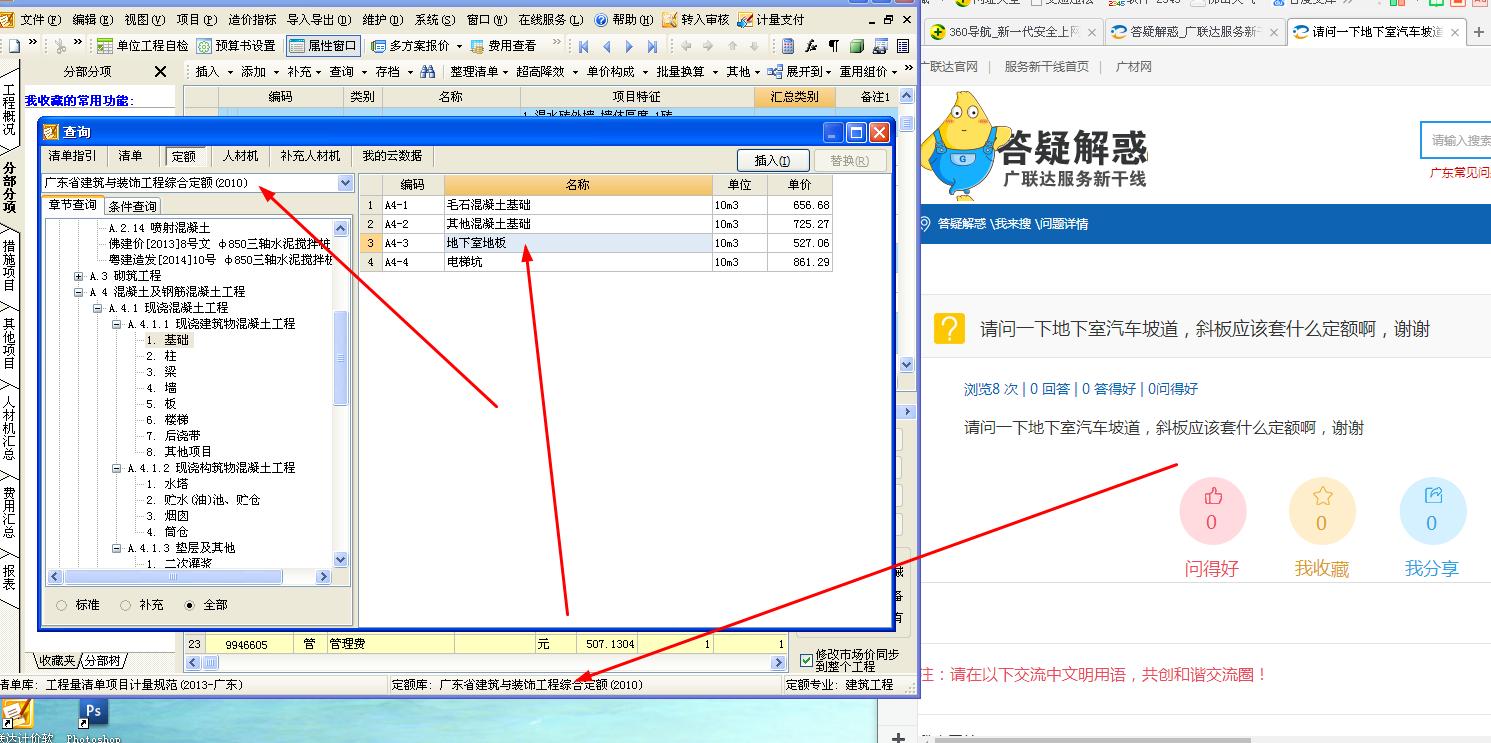Launch Photoshop from the desktop shortcut
The image size is (1491, 743).
(x=93, y=721)
